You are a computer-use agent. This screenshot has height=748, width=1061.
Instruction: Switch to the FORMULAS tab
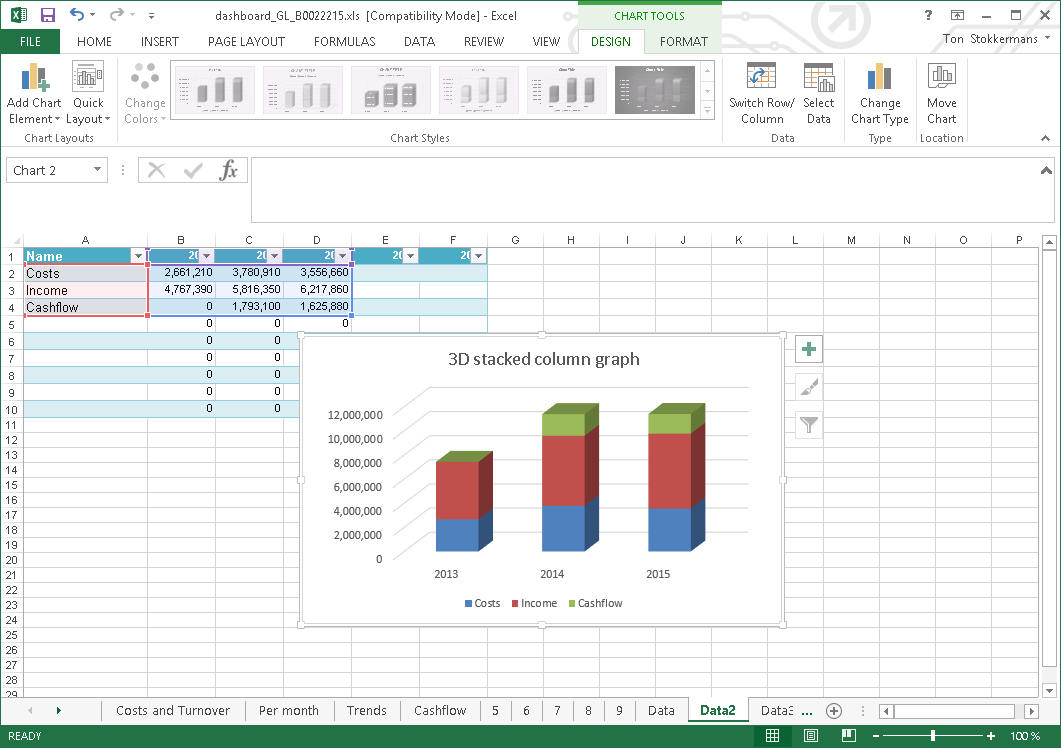(x=344, y=41)
